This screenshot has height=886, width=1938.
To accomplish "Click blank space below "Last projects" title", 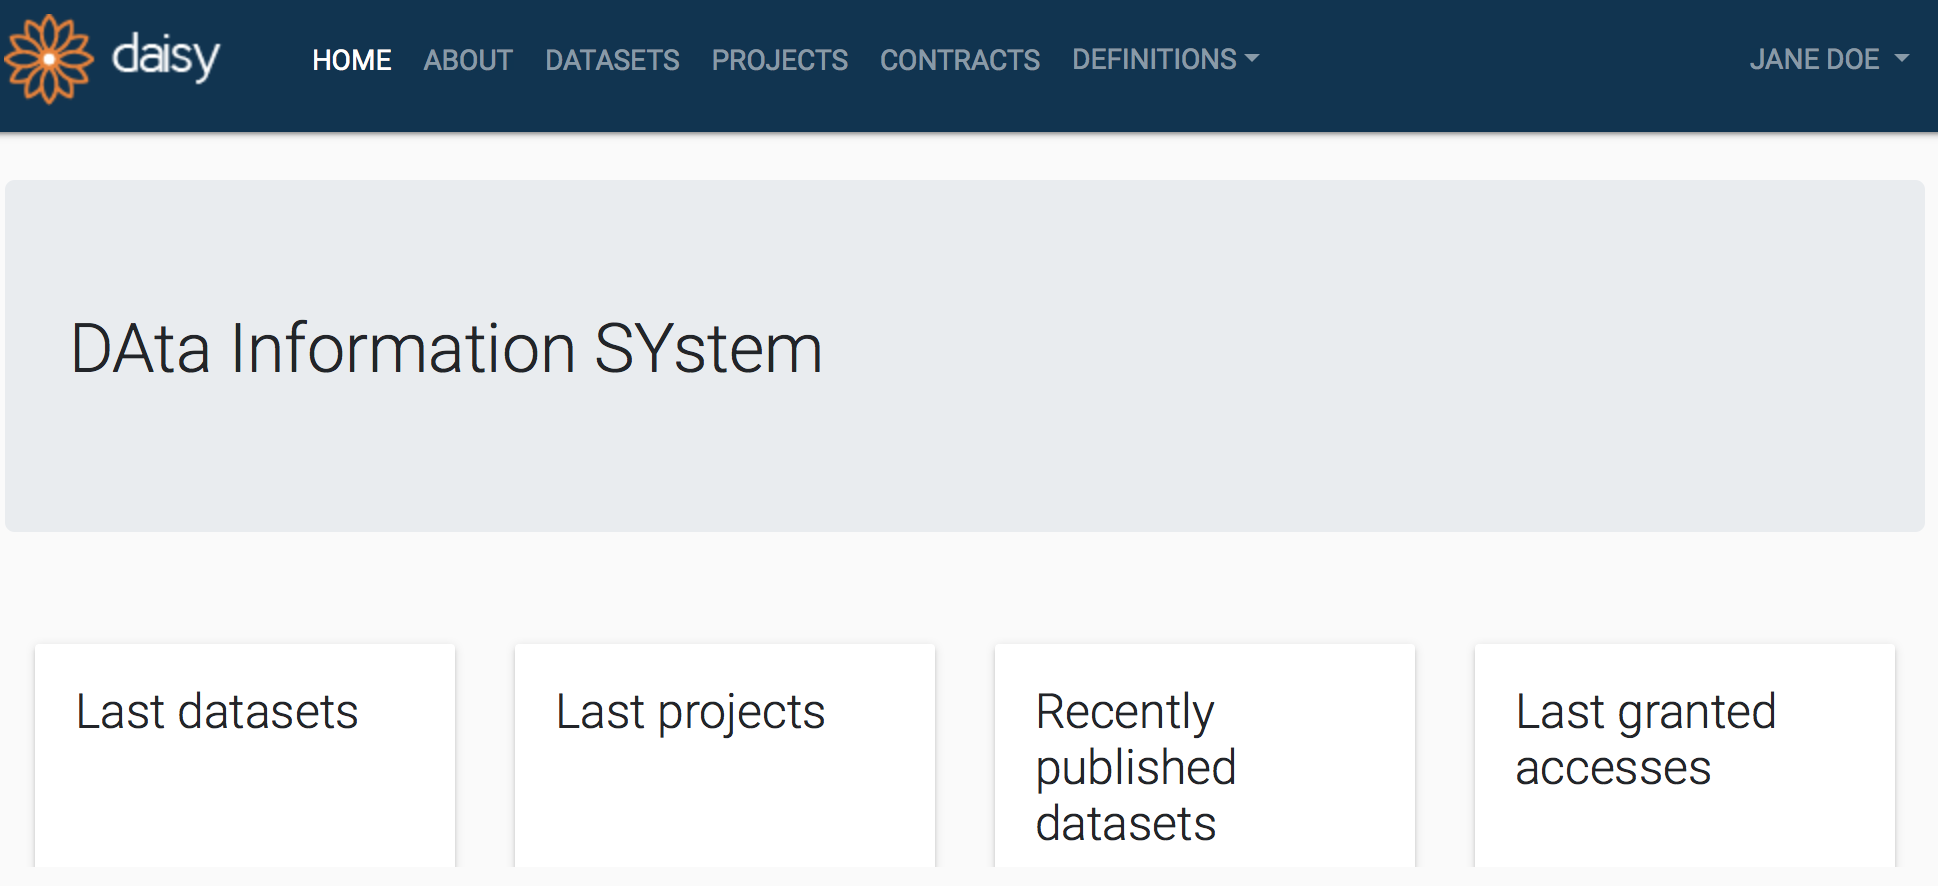I will (725, 810).
